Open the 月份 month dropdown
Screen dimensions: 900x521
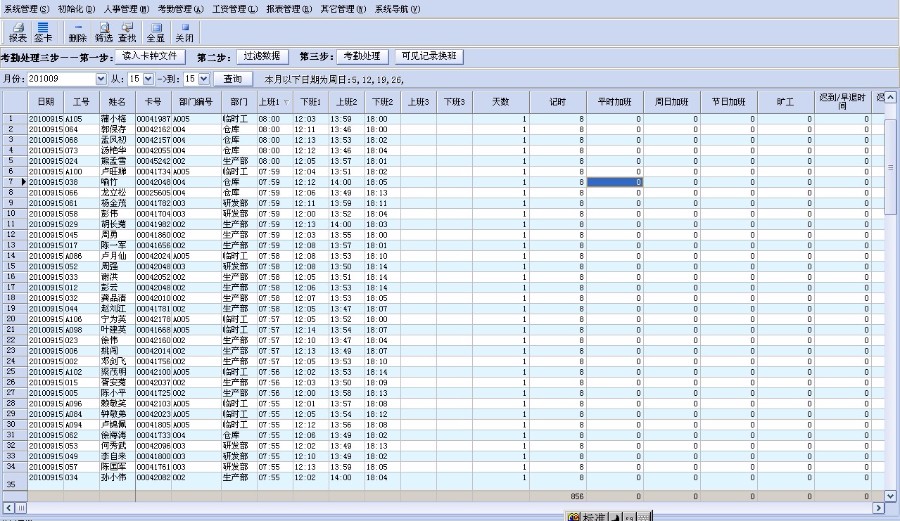tap(101, 79)
